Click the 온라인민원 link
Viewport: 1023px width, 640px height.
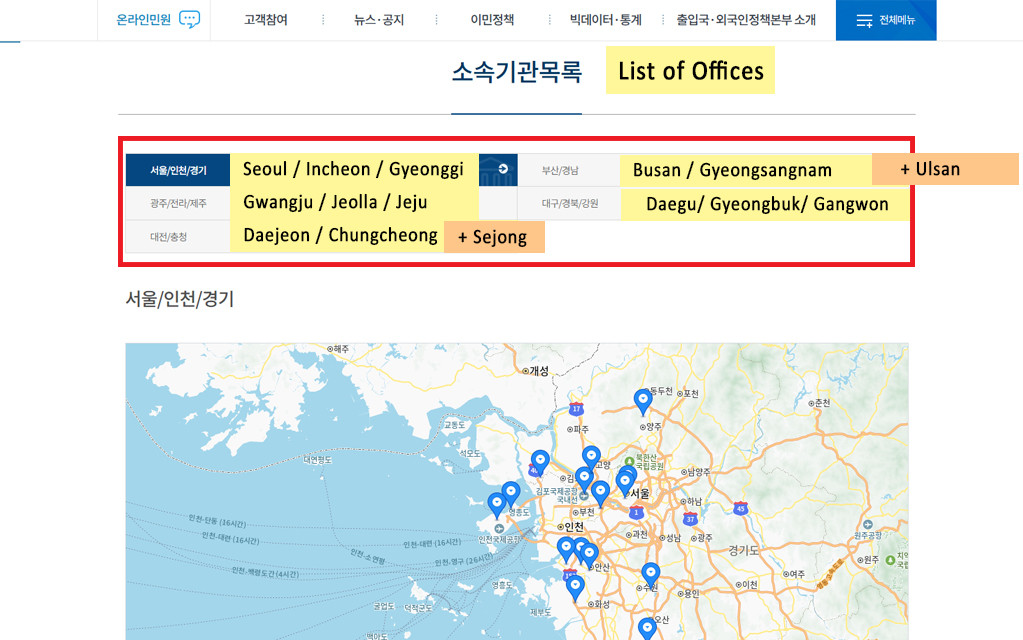144,20
